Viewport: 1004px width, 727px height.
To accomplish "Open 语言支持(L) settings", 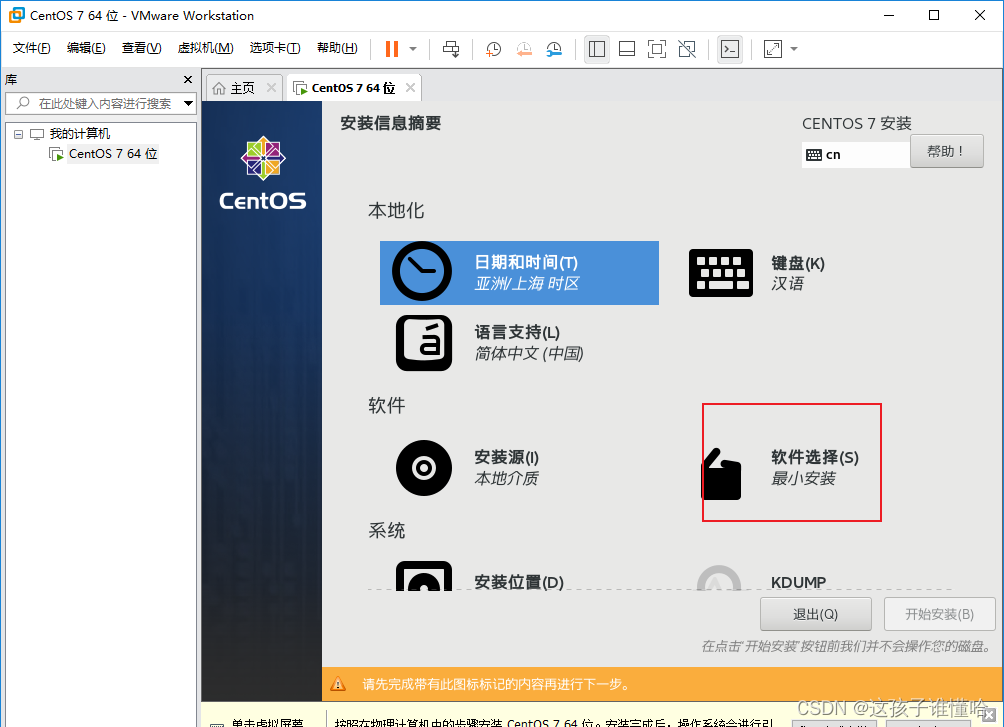I will [517, 332].
